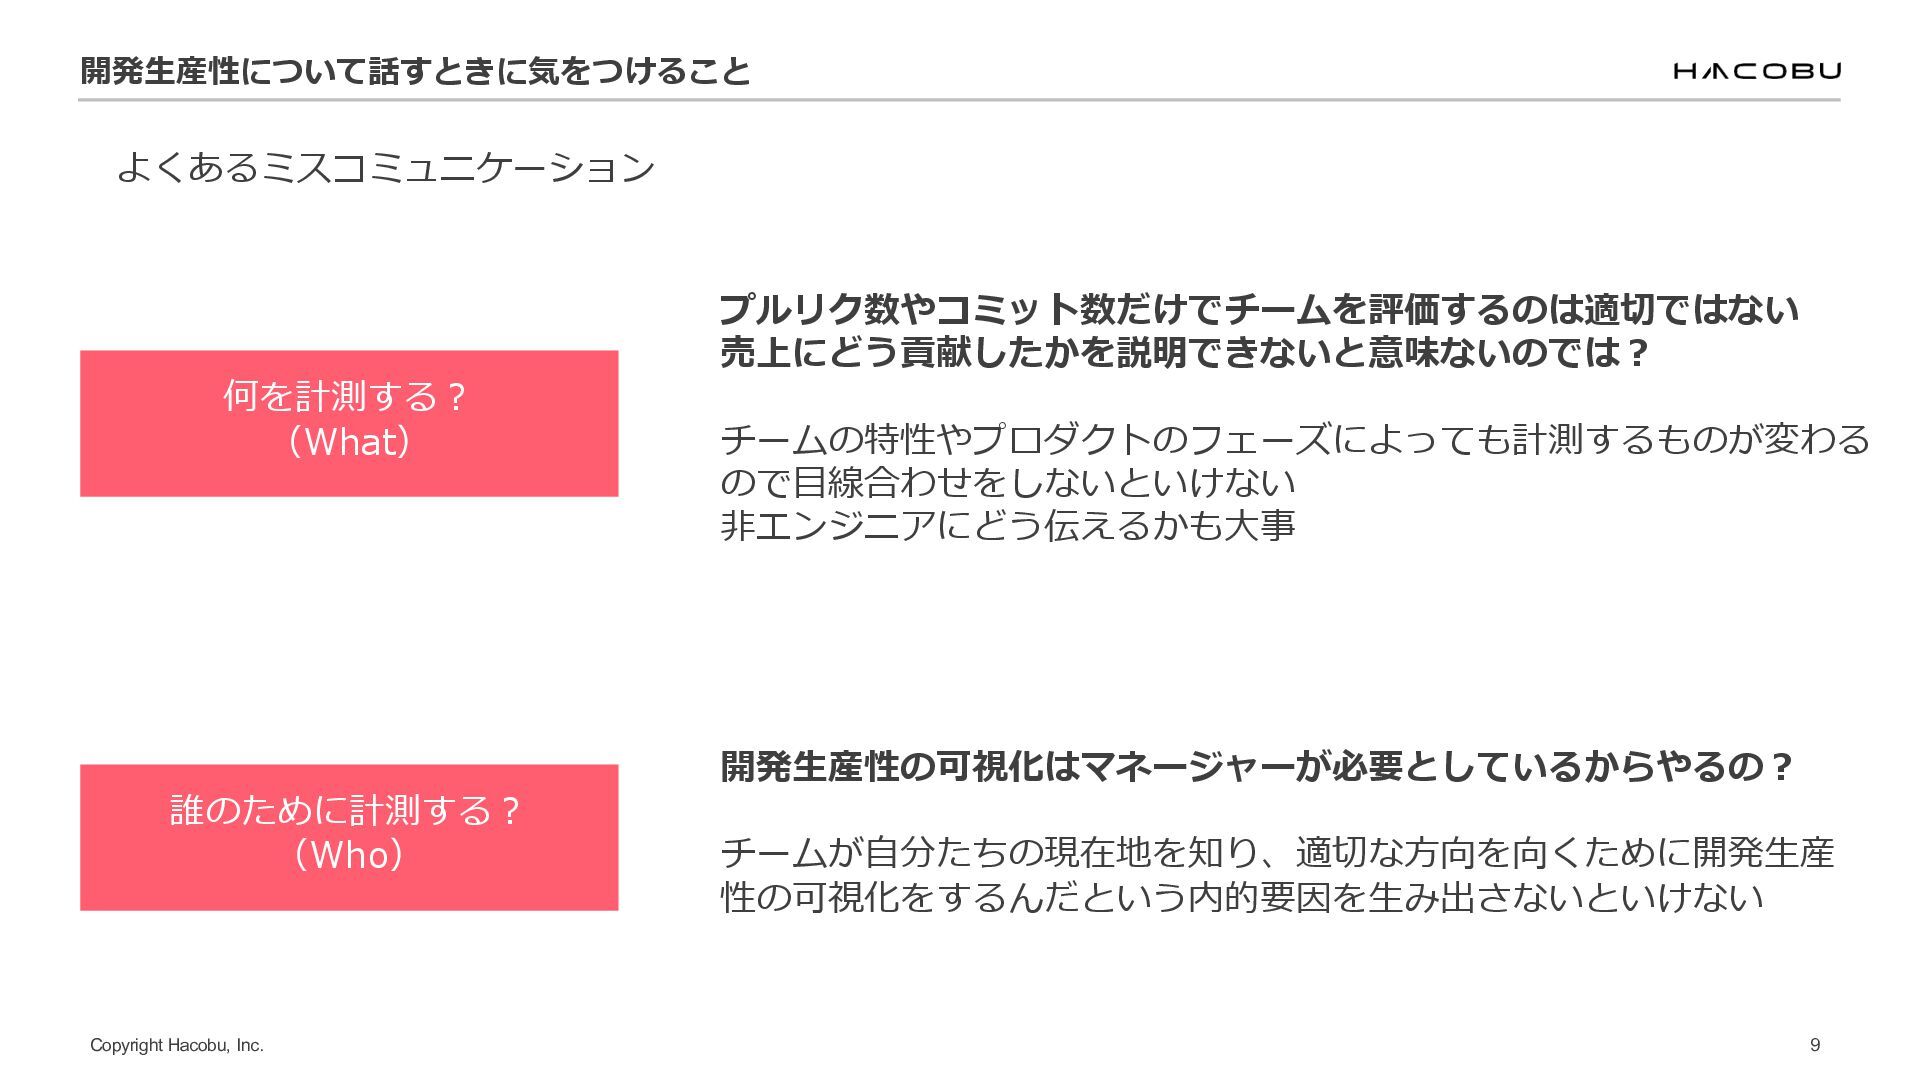Select the 誰のために計測する？(Who) red box

pyautogui.click(x=349, y=837)
